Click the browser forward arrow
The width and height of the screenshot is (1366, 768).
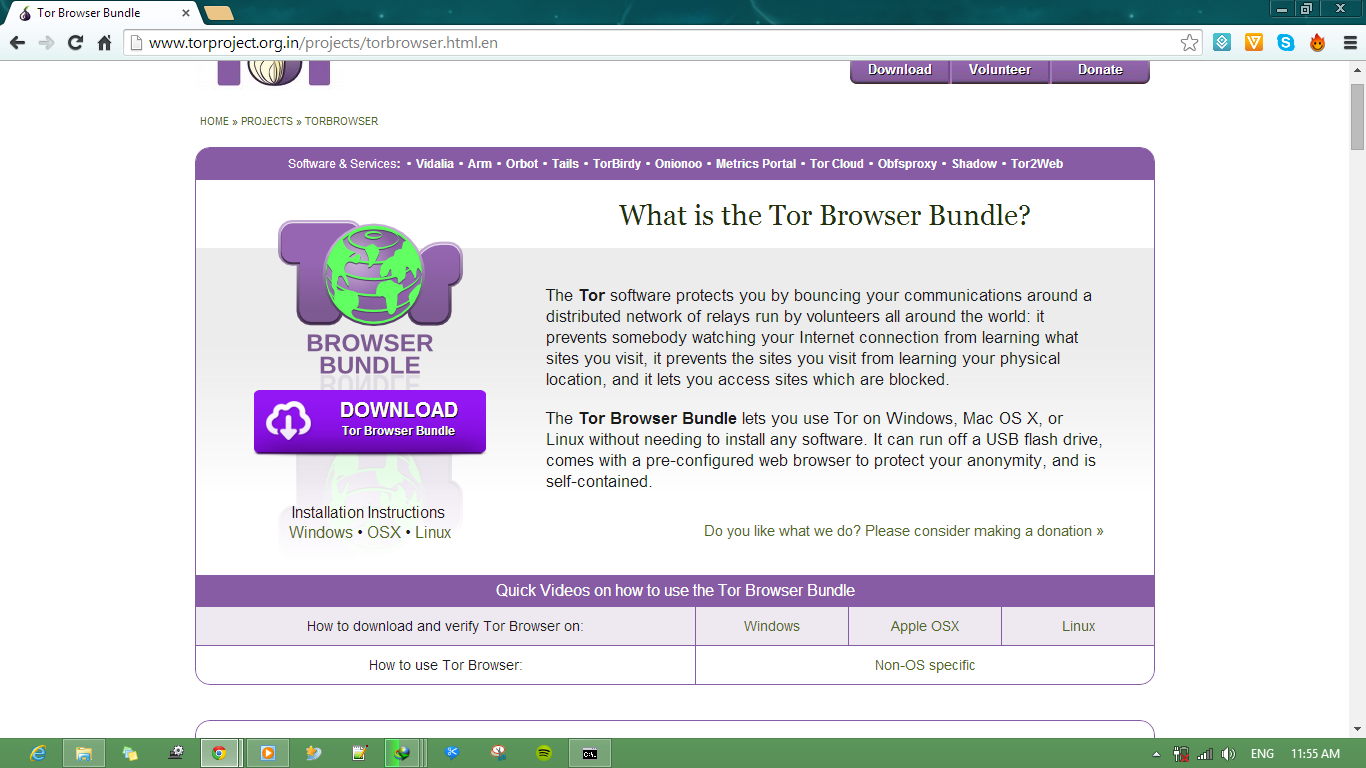pyautogui.click(x=46, y=43)
